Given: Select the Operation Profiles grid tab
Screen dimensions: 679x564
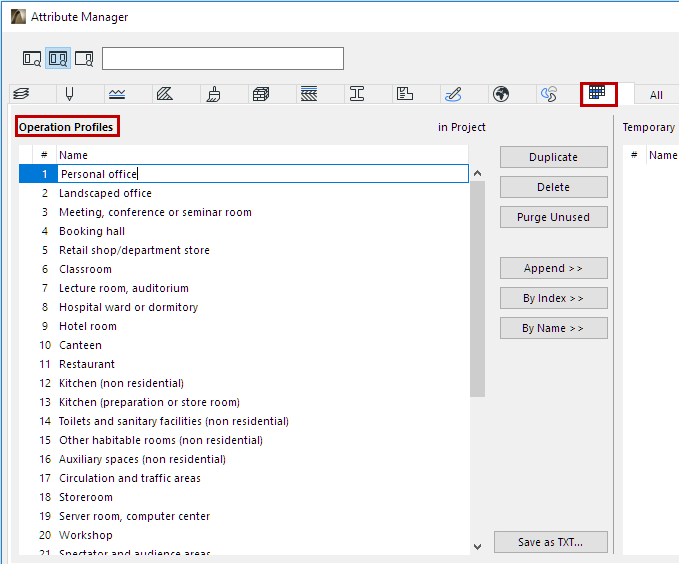Looking at the screenshot, I should [x=597, y=93].
